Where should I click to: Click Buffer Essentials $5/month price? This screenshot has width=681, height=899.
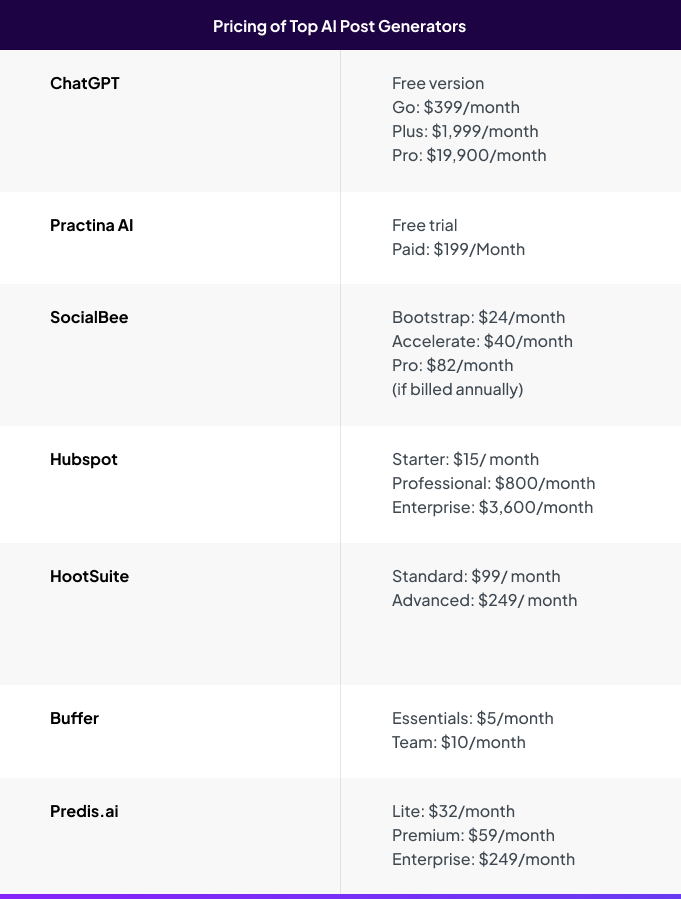pyautogui.click(x=472, y=719)
